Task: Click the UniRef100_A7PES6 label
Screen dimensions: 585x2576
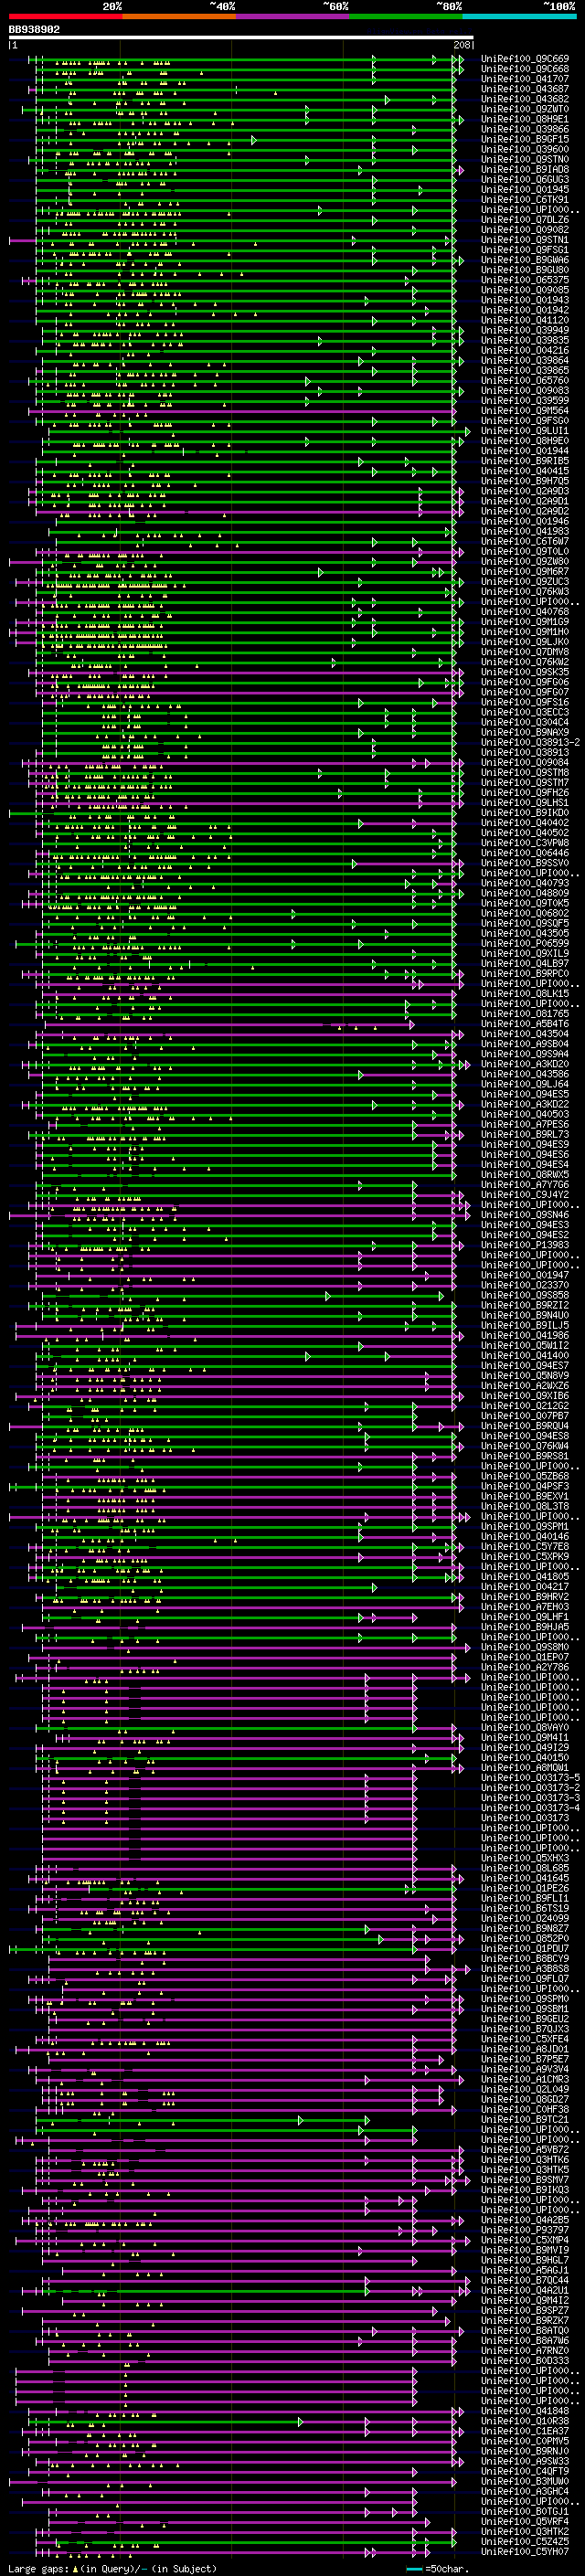Action: (x=525, y=1124)
